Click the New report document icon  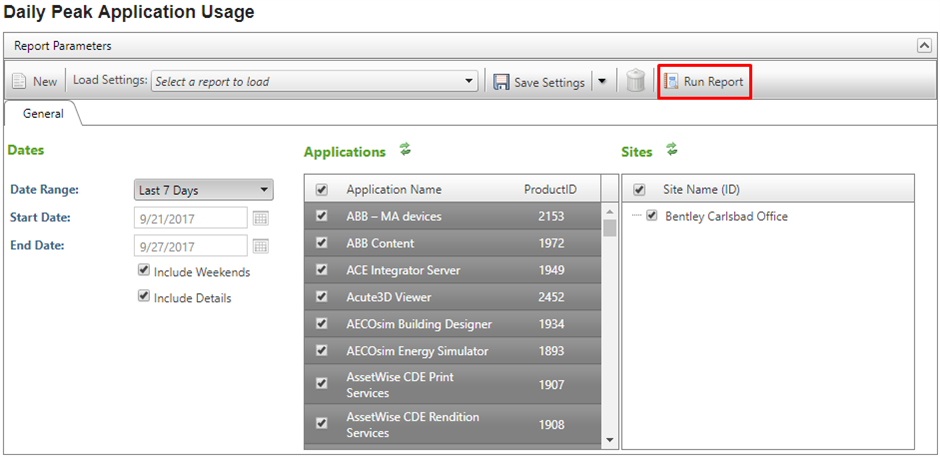point(20,82)
